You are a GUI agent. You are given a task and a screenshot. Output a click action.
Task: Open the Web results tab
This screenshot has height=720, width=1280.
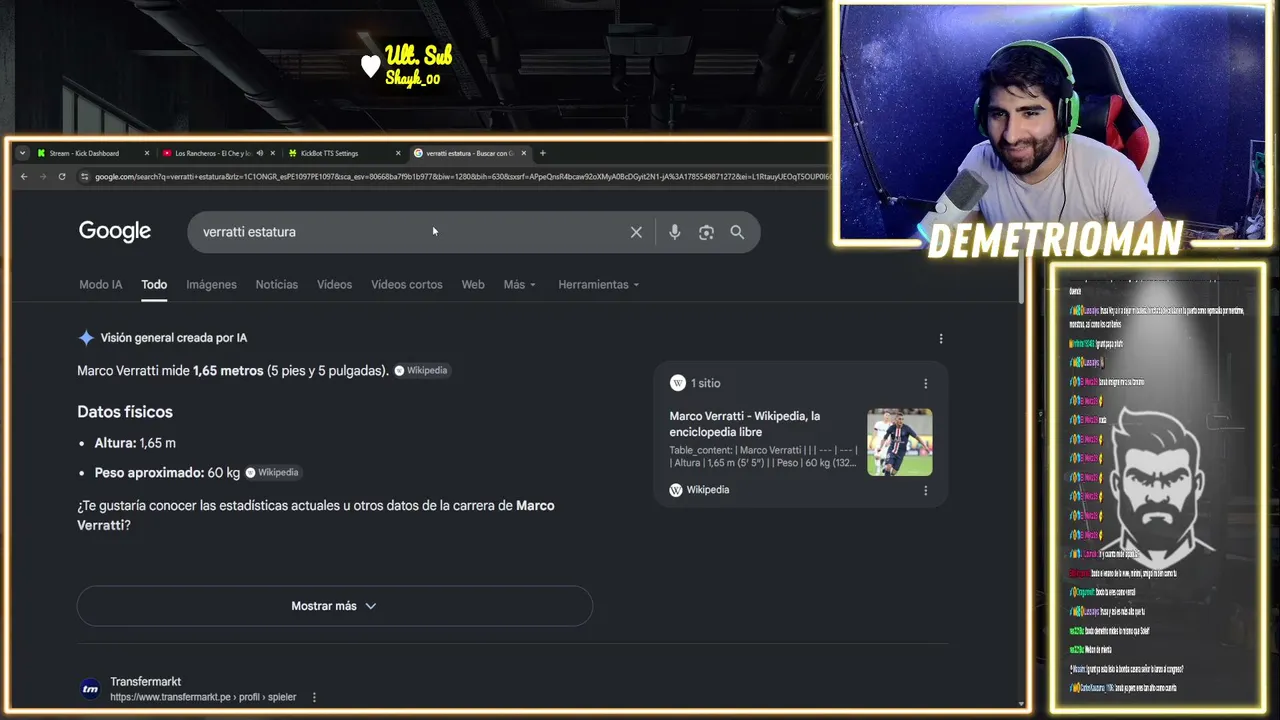click(473, 285)
